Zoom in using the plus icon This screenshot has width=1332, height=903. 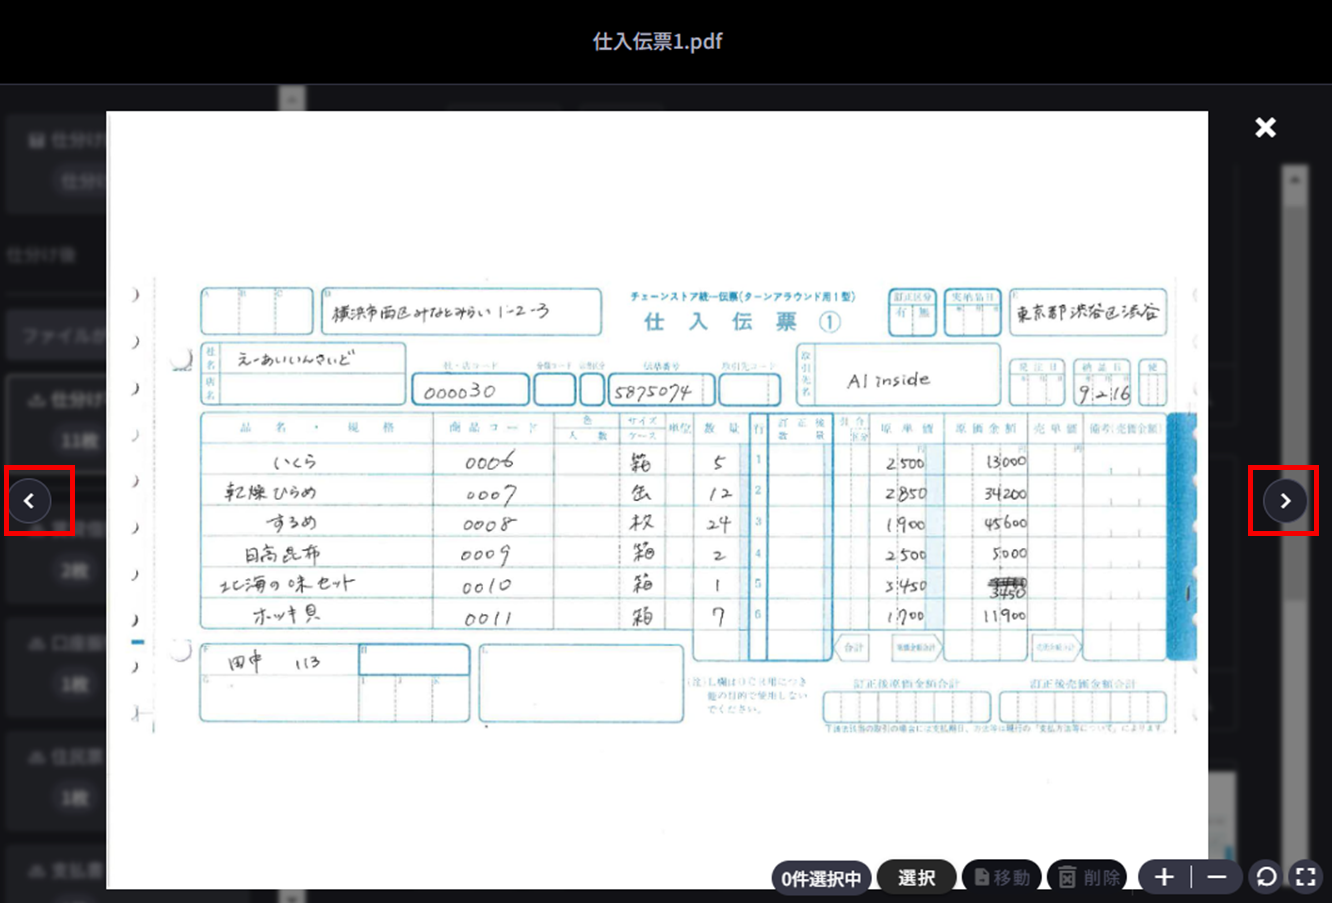click(1164, 877)
